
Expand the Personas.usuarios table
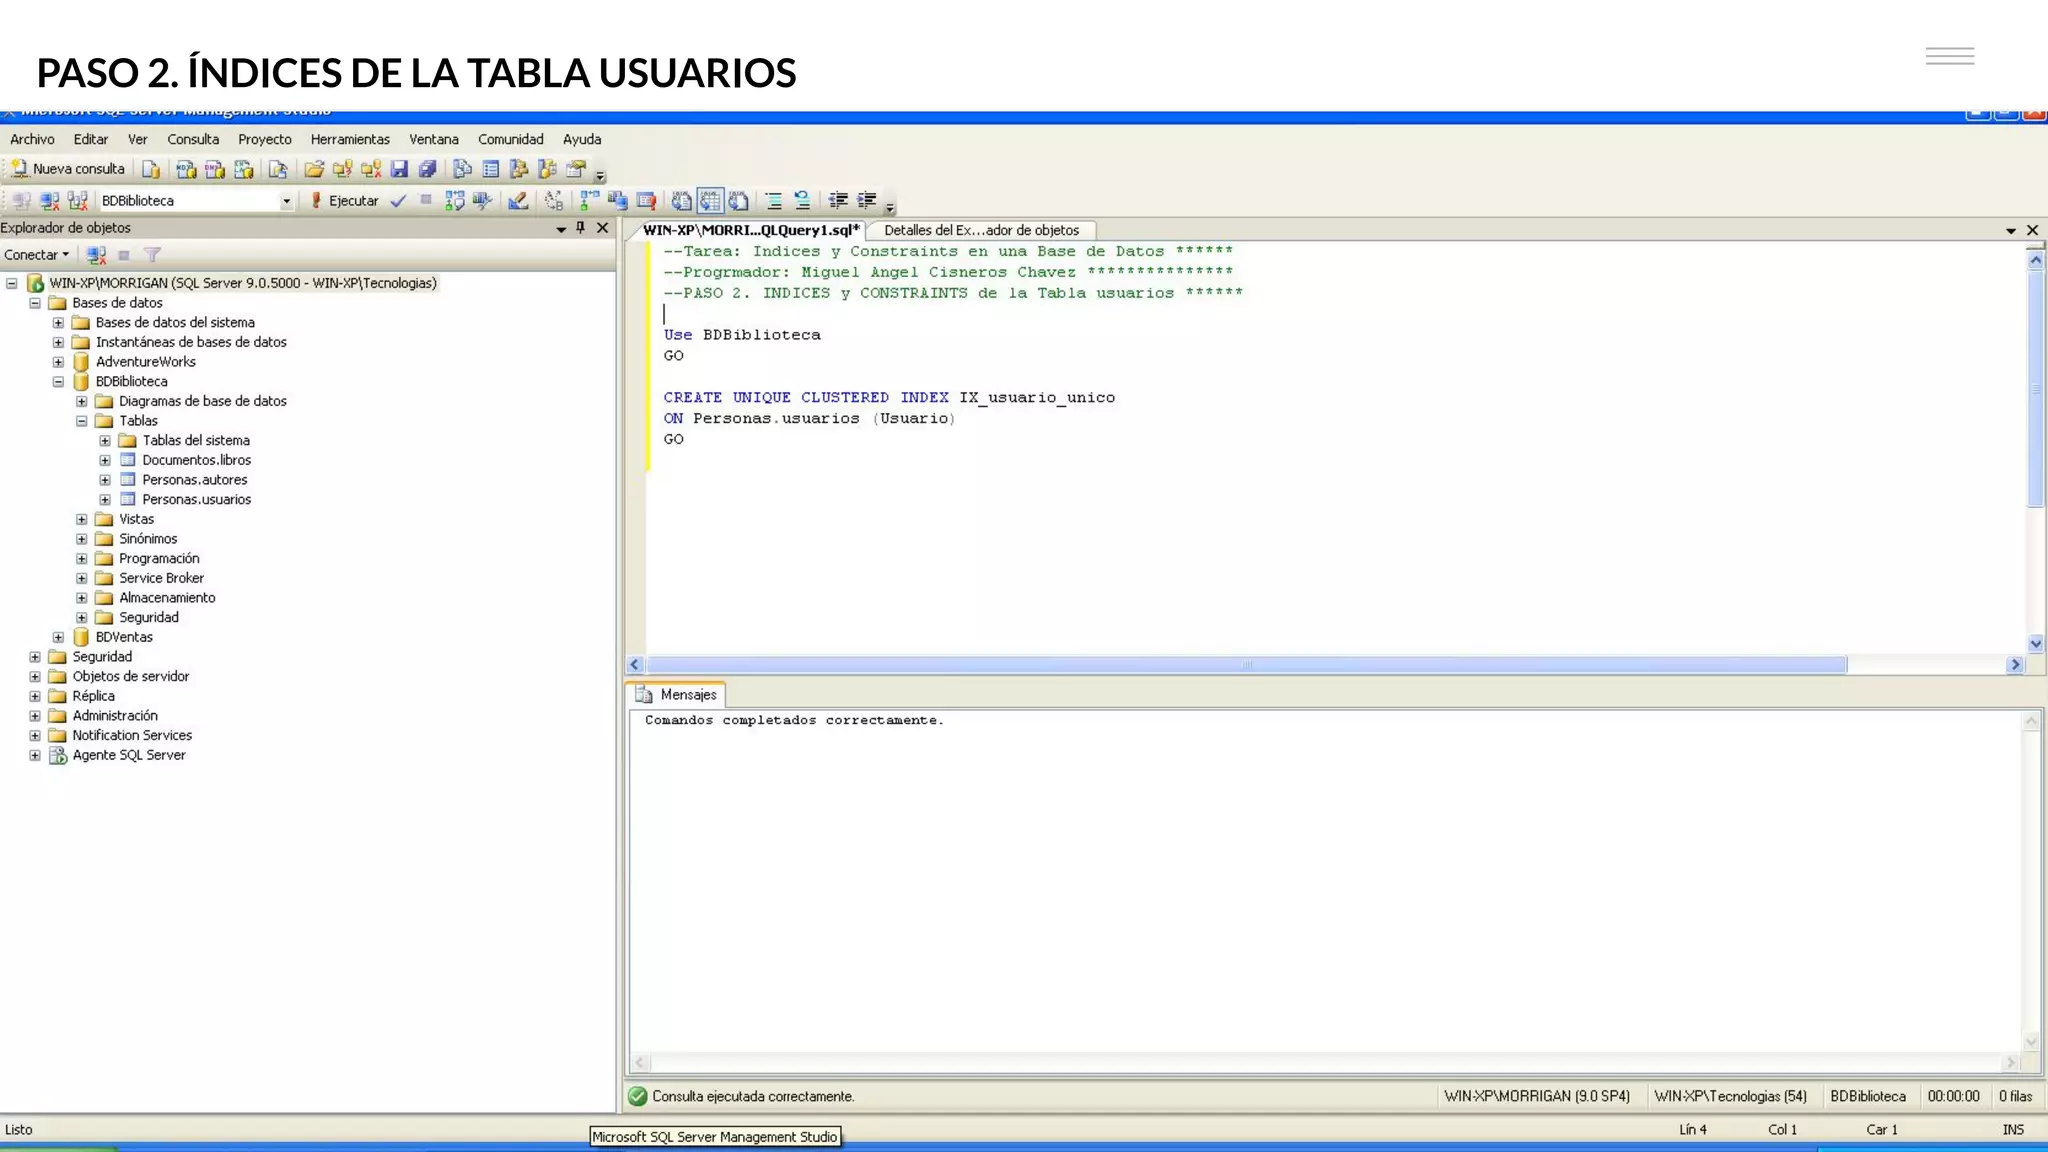point(105,500)
